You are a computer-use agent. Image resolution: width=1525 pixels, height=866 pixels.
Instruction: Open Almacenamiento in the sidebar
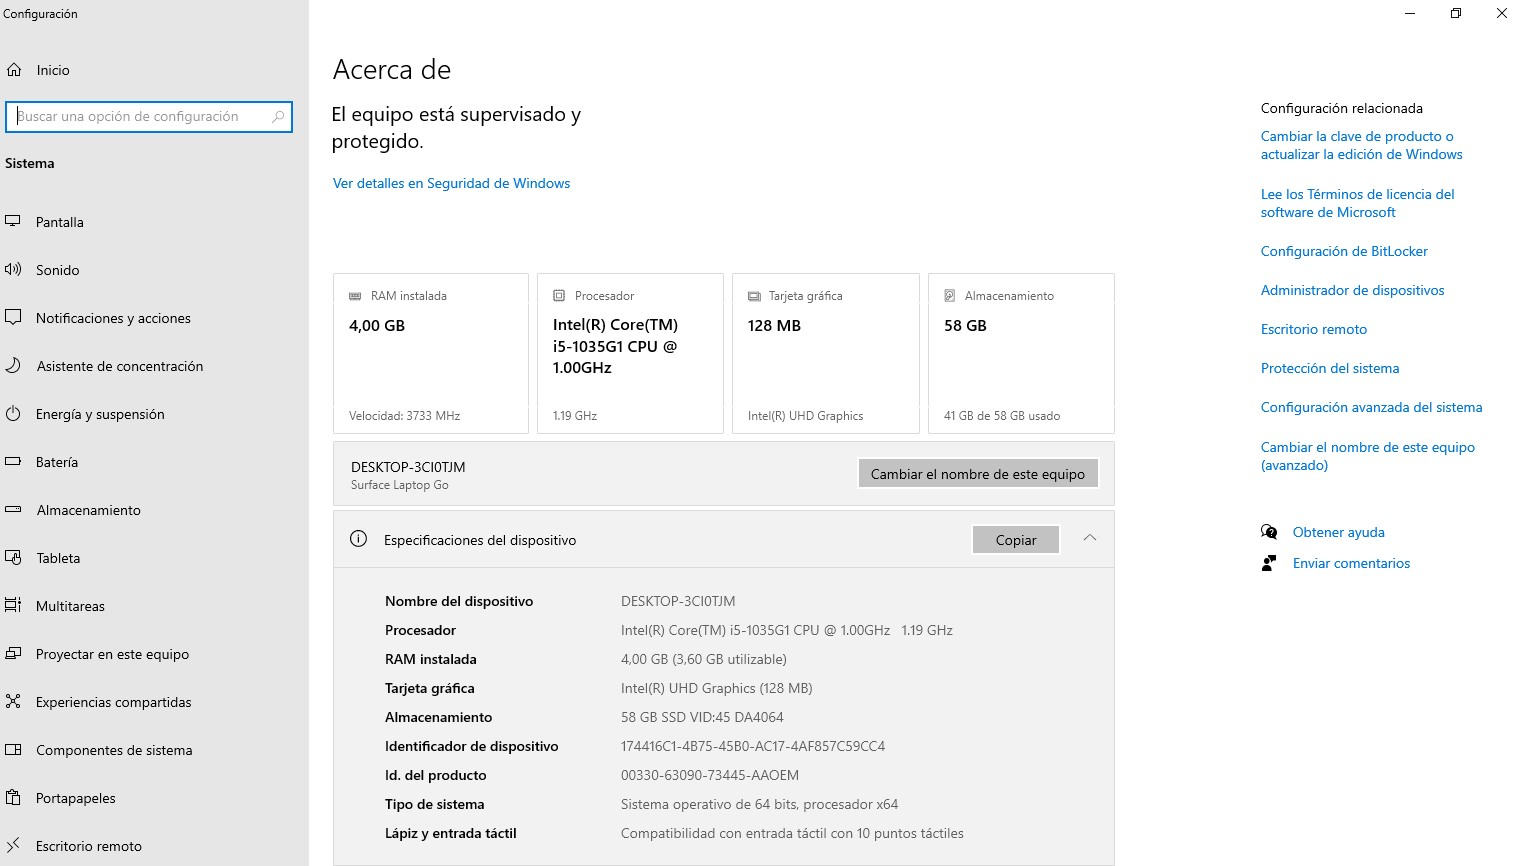88,510
